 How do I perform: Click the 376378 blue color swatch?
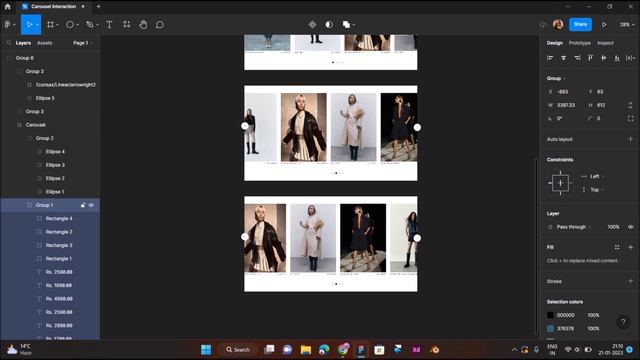click(551, 329)
